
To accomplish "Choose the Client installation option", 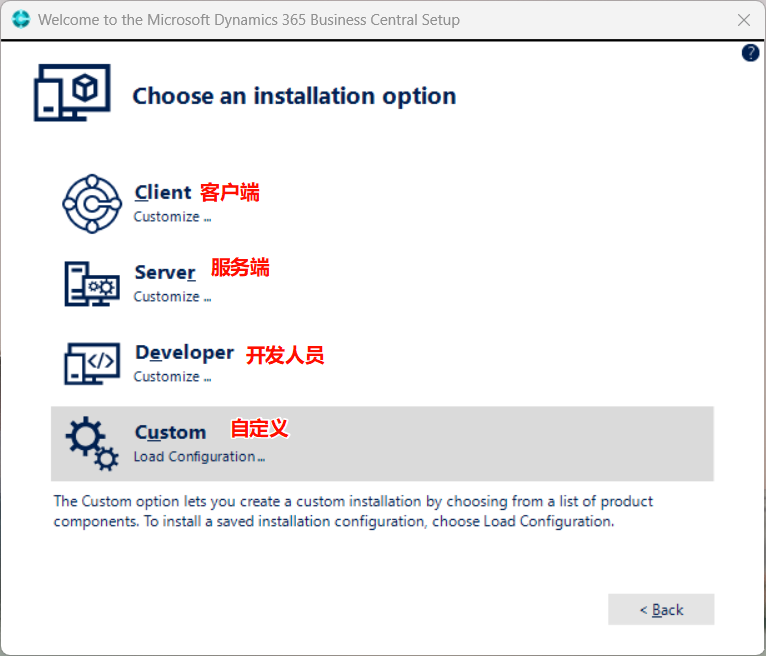I will coord(163,192).
